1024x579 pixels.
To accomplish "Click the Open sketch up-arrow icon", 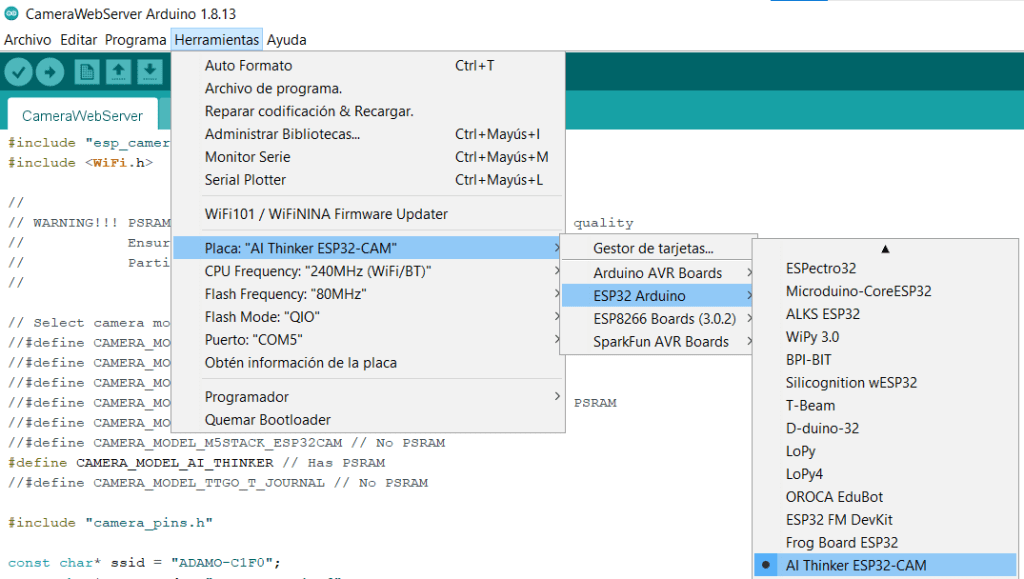I will point(119,72).
